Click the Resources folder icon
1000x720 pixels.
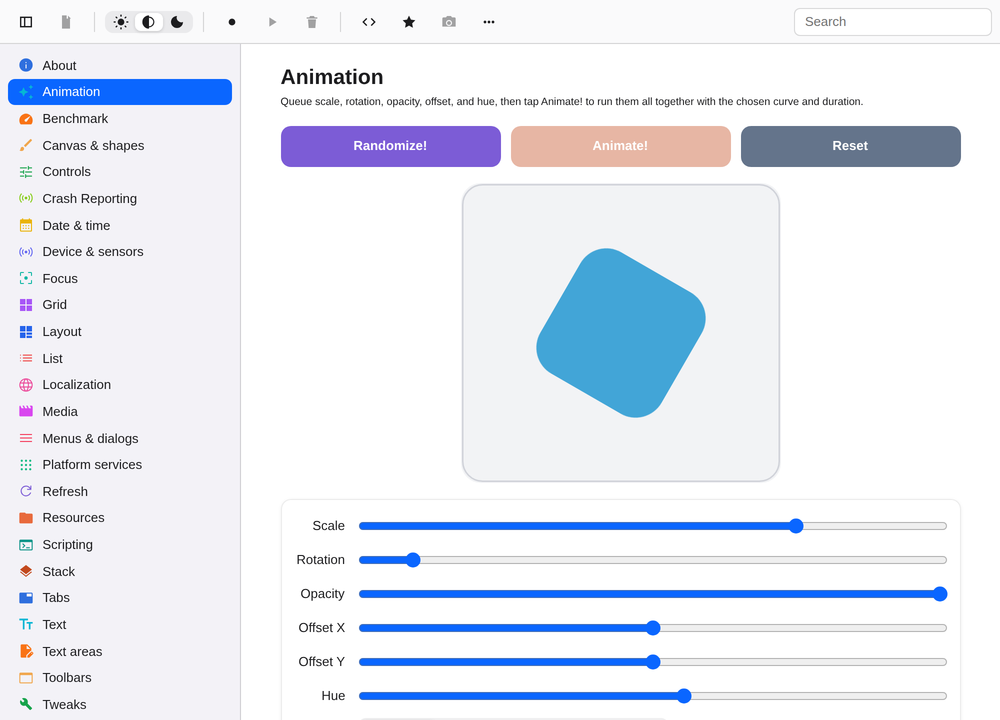coord(26,518)
